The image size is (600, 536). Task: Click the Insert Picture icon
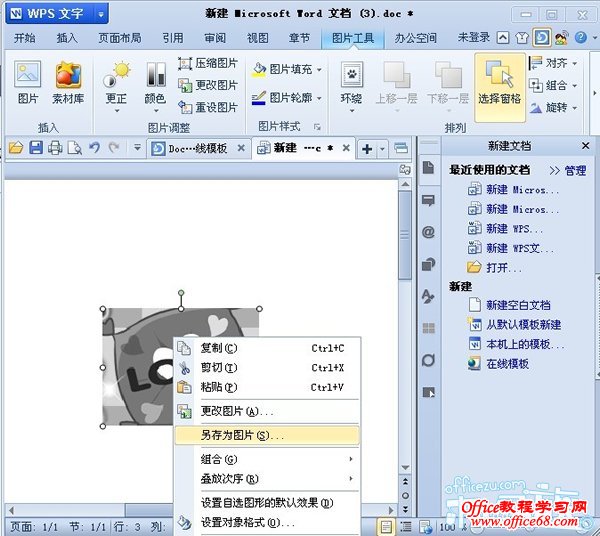pyautogui.click(x=27, y=80)
